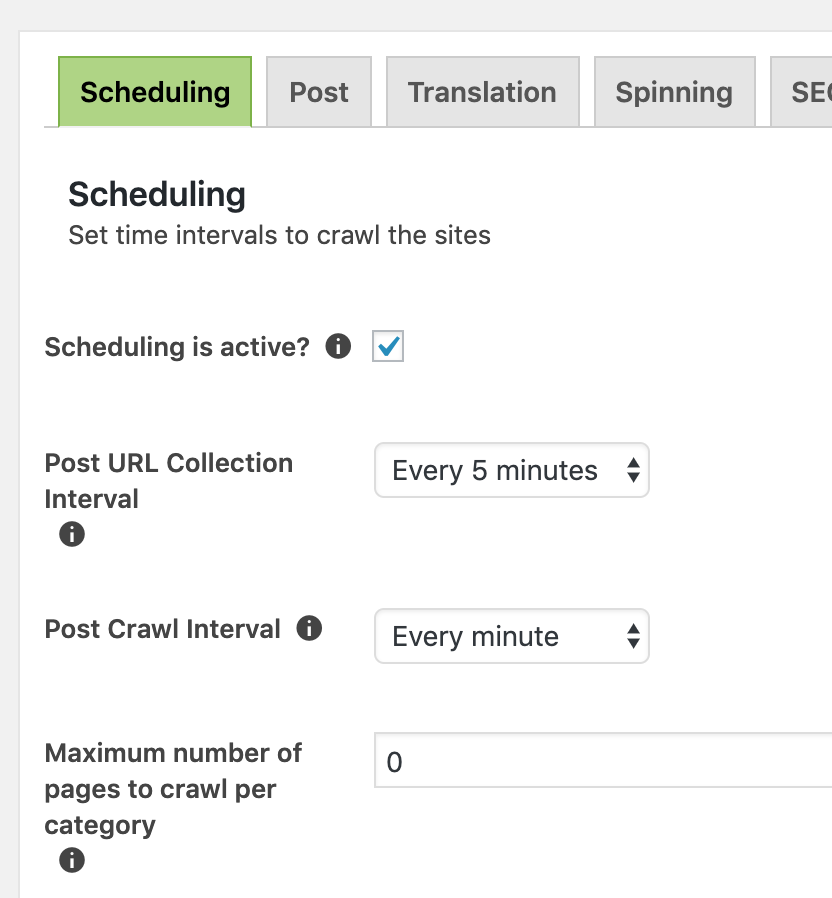The height and width of the screenshot is (898, 832).
Task: View info icon below Maximum pages per category
Action: pos(72,860)
